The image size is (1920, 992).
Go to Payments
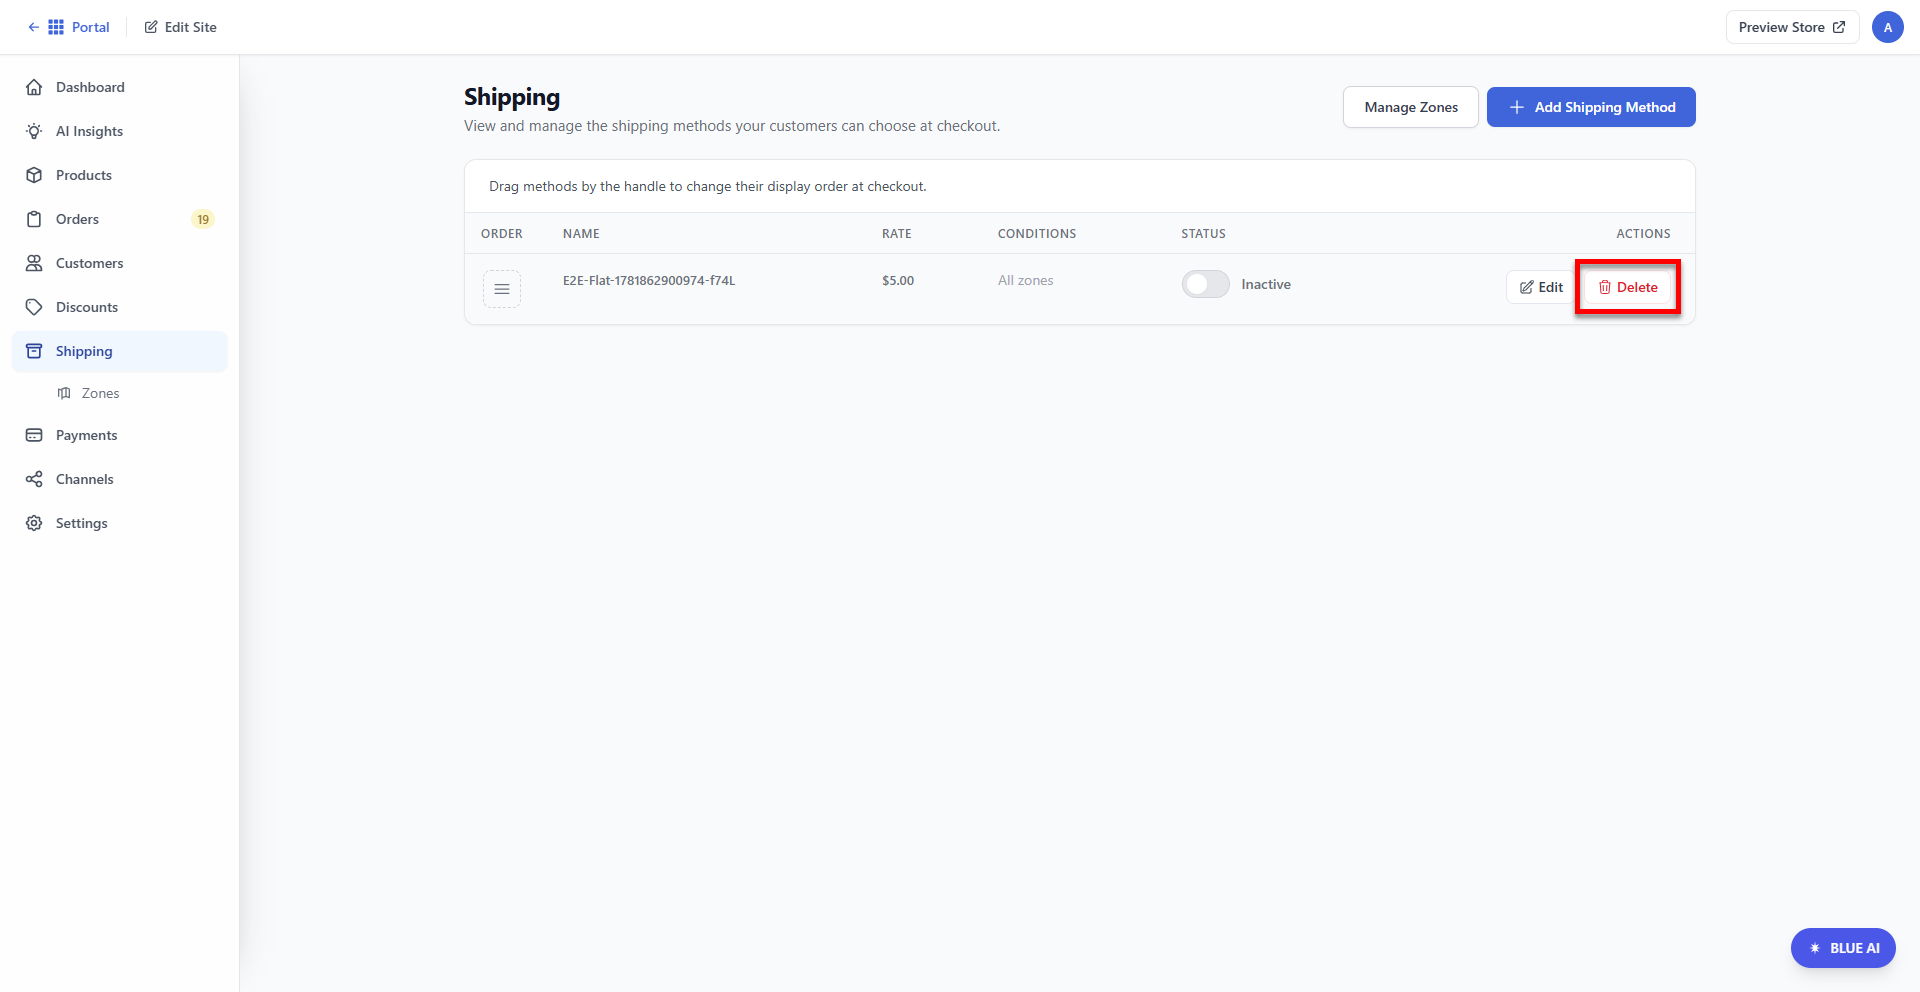point(120,435)
